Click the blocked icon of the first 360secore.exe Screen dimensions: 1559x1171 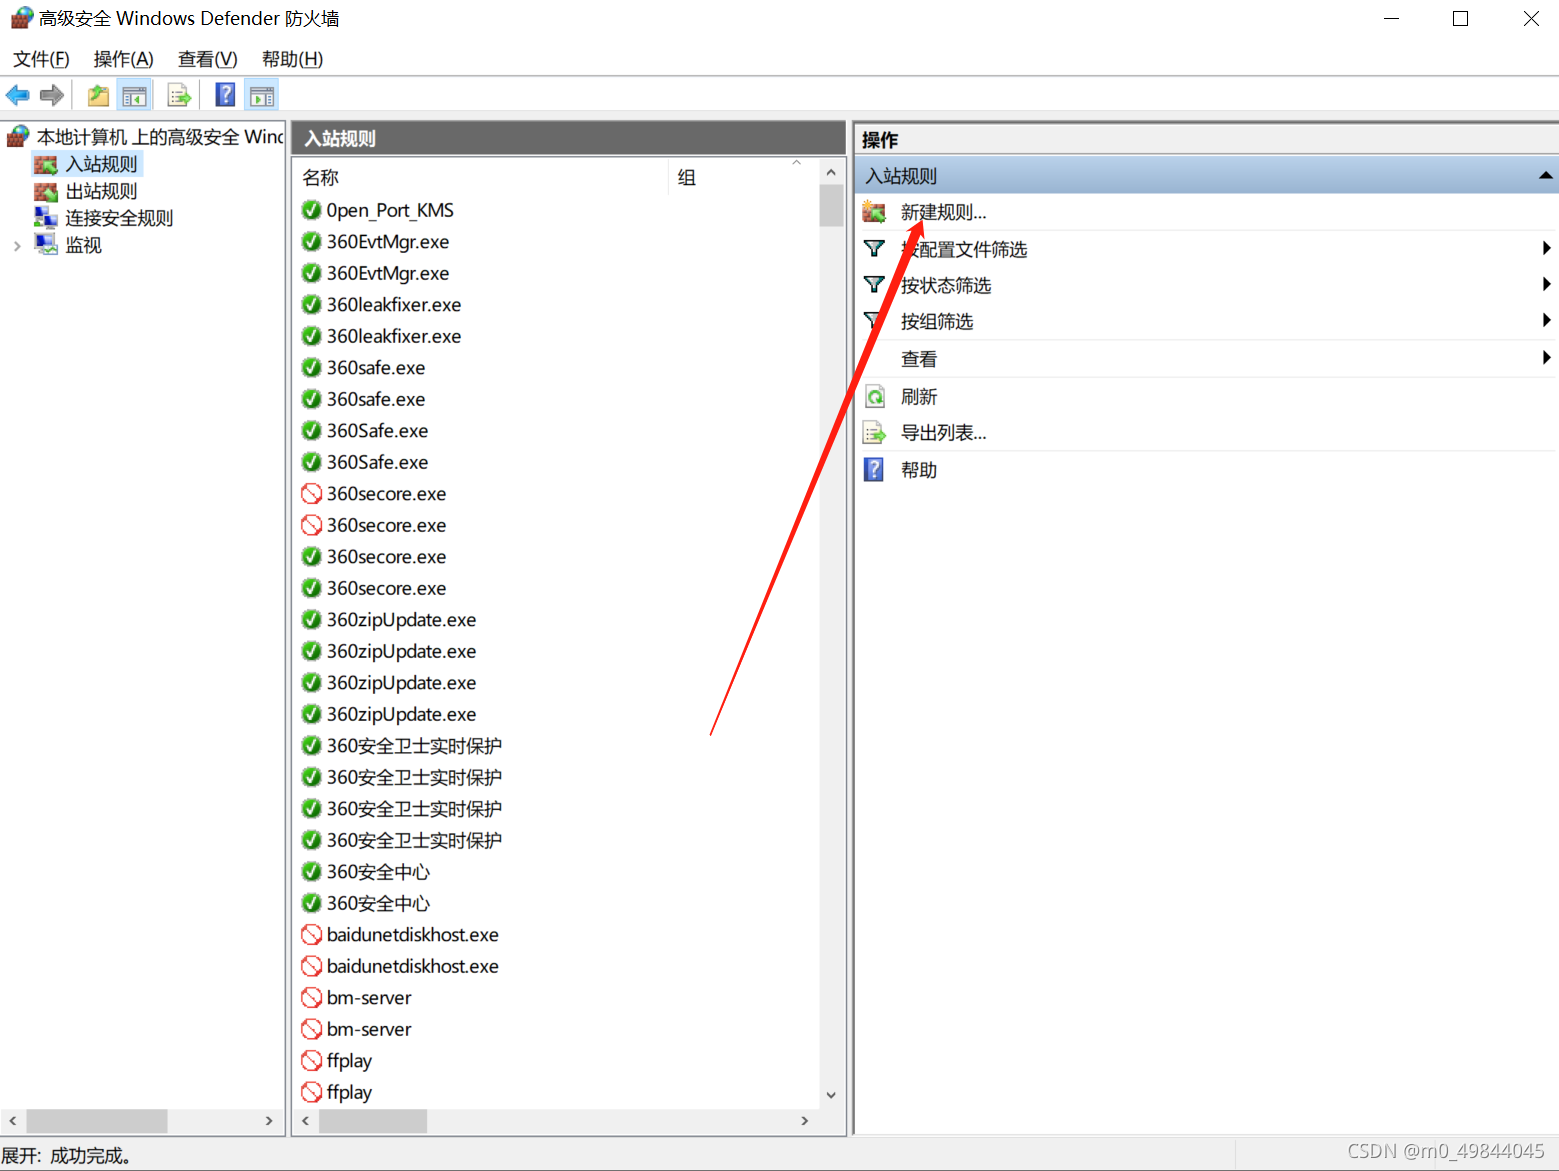point(312,493)
